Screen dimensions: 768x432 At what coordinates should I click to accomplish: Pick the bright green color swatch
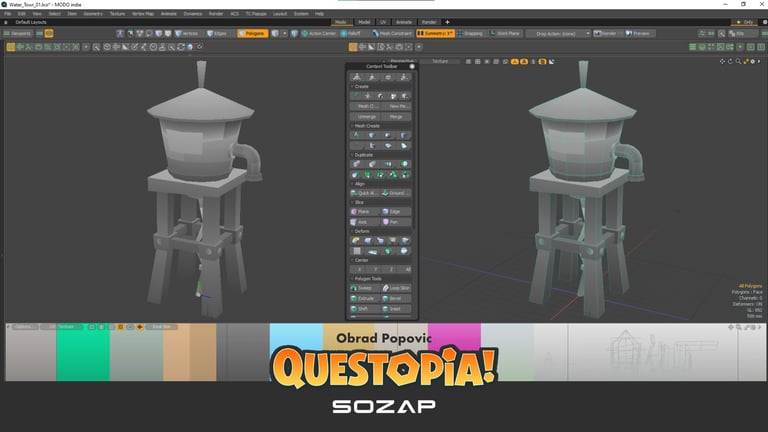tap(83, 353)
